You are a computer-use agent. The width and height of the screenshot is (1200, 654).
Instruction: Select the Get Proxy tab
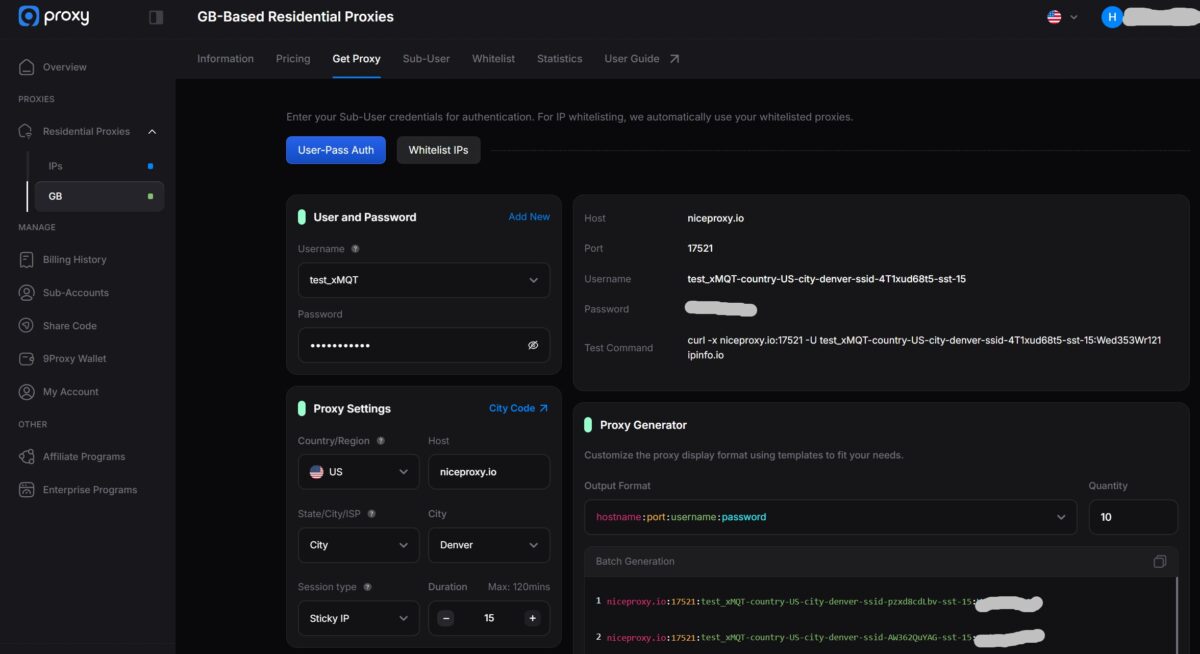coord(356,59)
